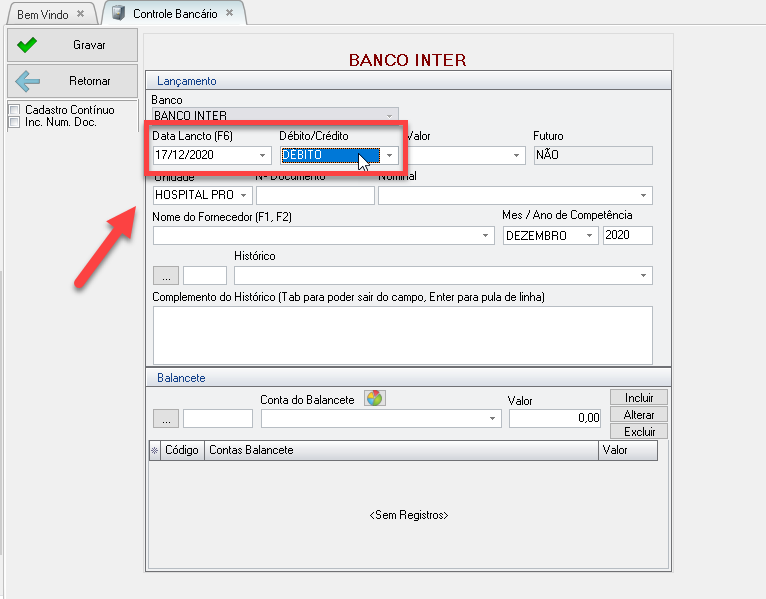Click the Valor column header in grid
Viewport: 766px width, 599px height.
pyautogui.click(x=628, y=450)
